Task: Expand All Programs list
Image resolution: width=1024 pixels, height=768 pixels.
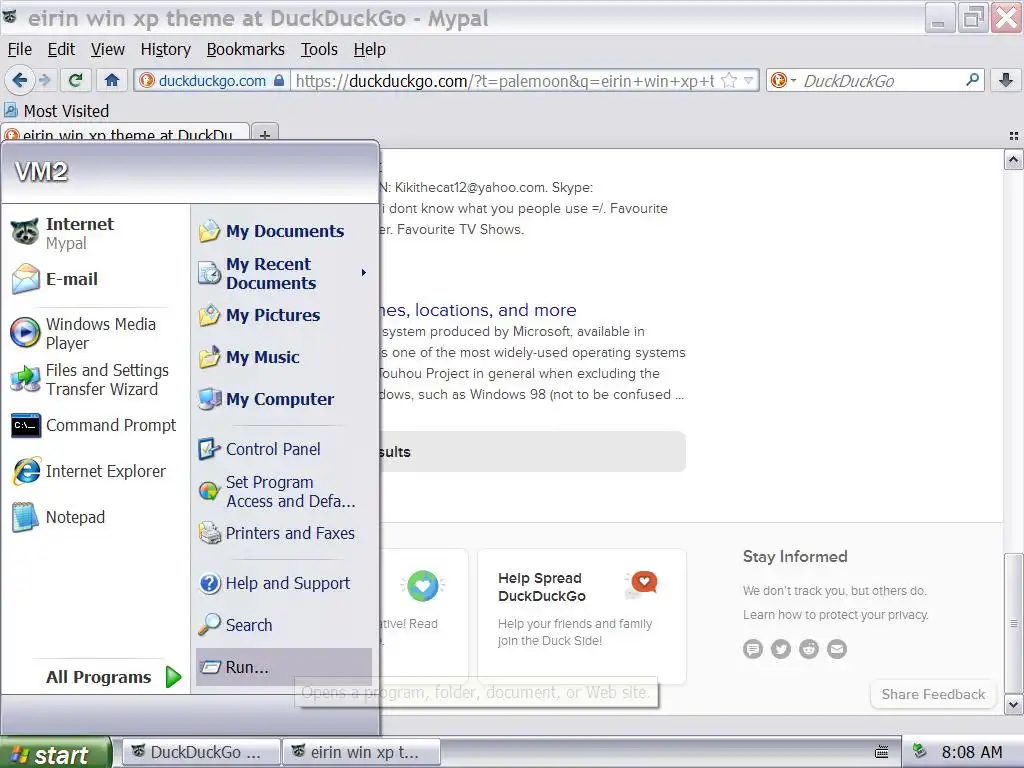Action: click(112, 677)
